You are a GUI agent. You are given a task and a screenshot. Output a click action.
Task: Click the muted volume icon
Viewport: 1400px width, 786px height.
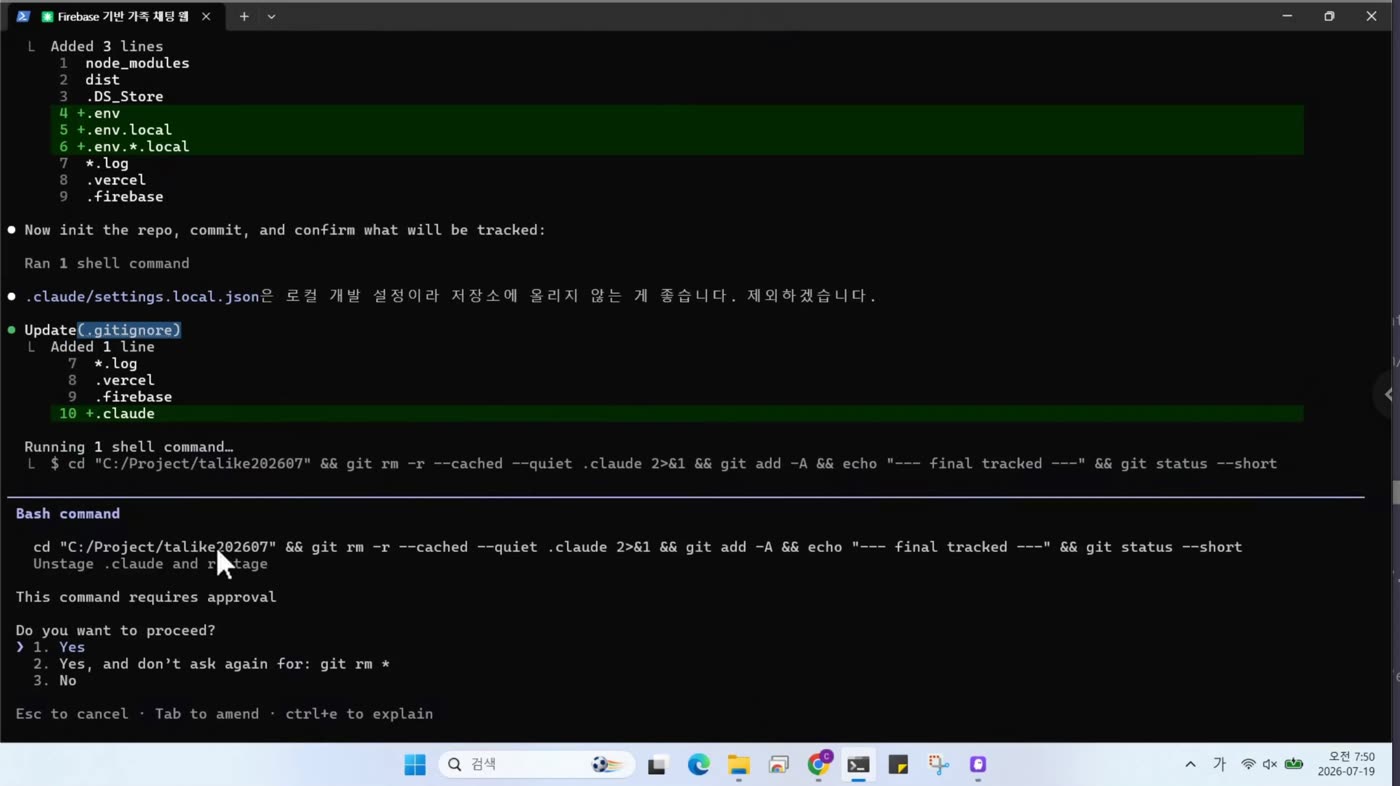click(1270, 765)
